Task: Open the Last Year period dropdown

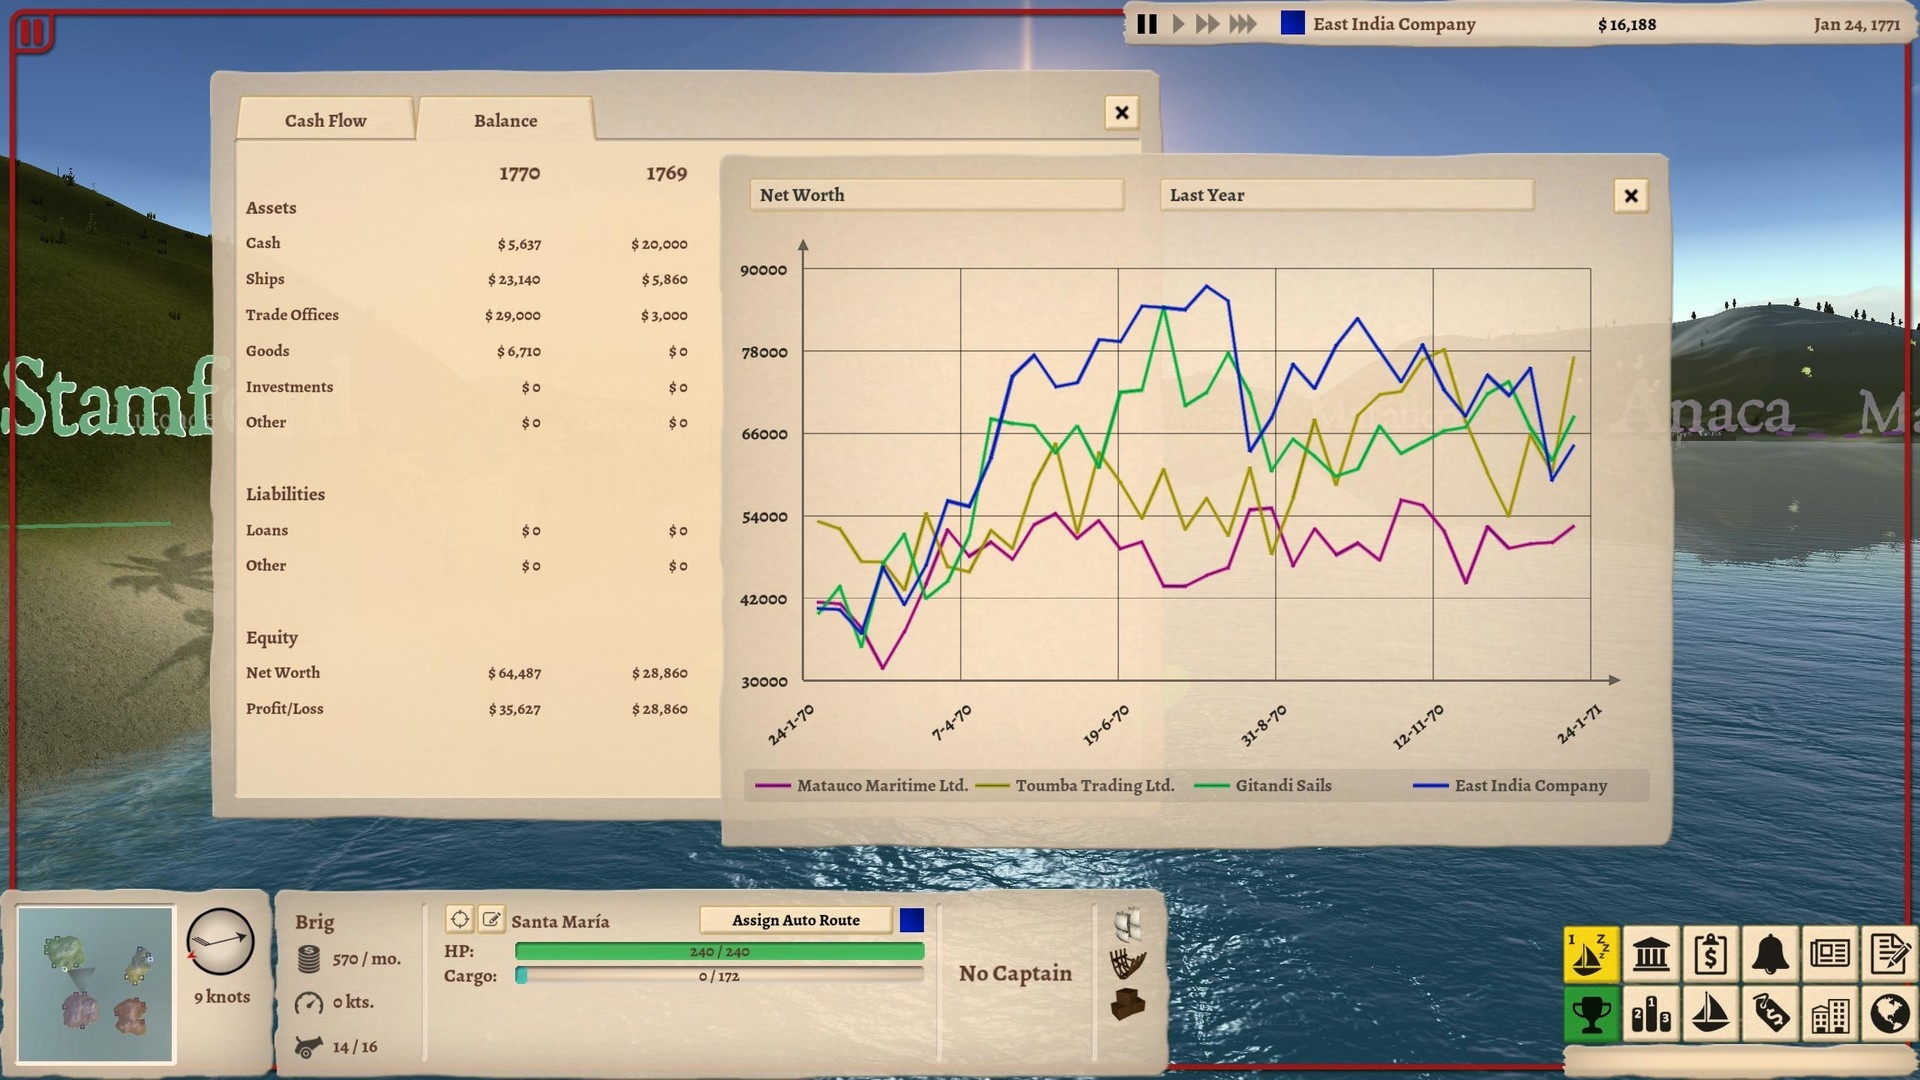Action: pos(1346,195)
